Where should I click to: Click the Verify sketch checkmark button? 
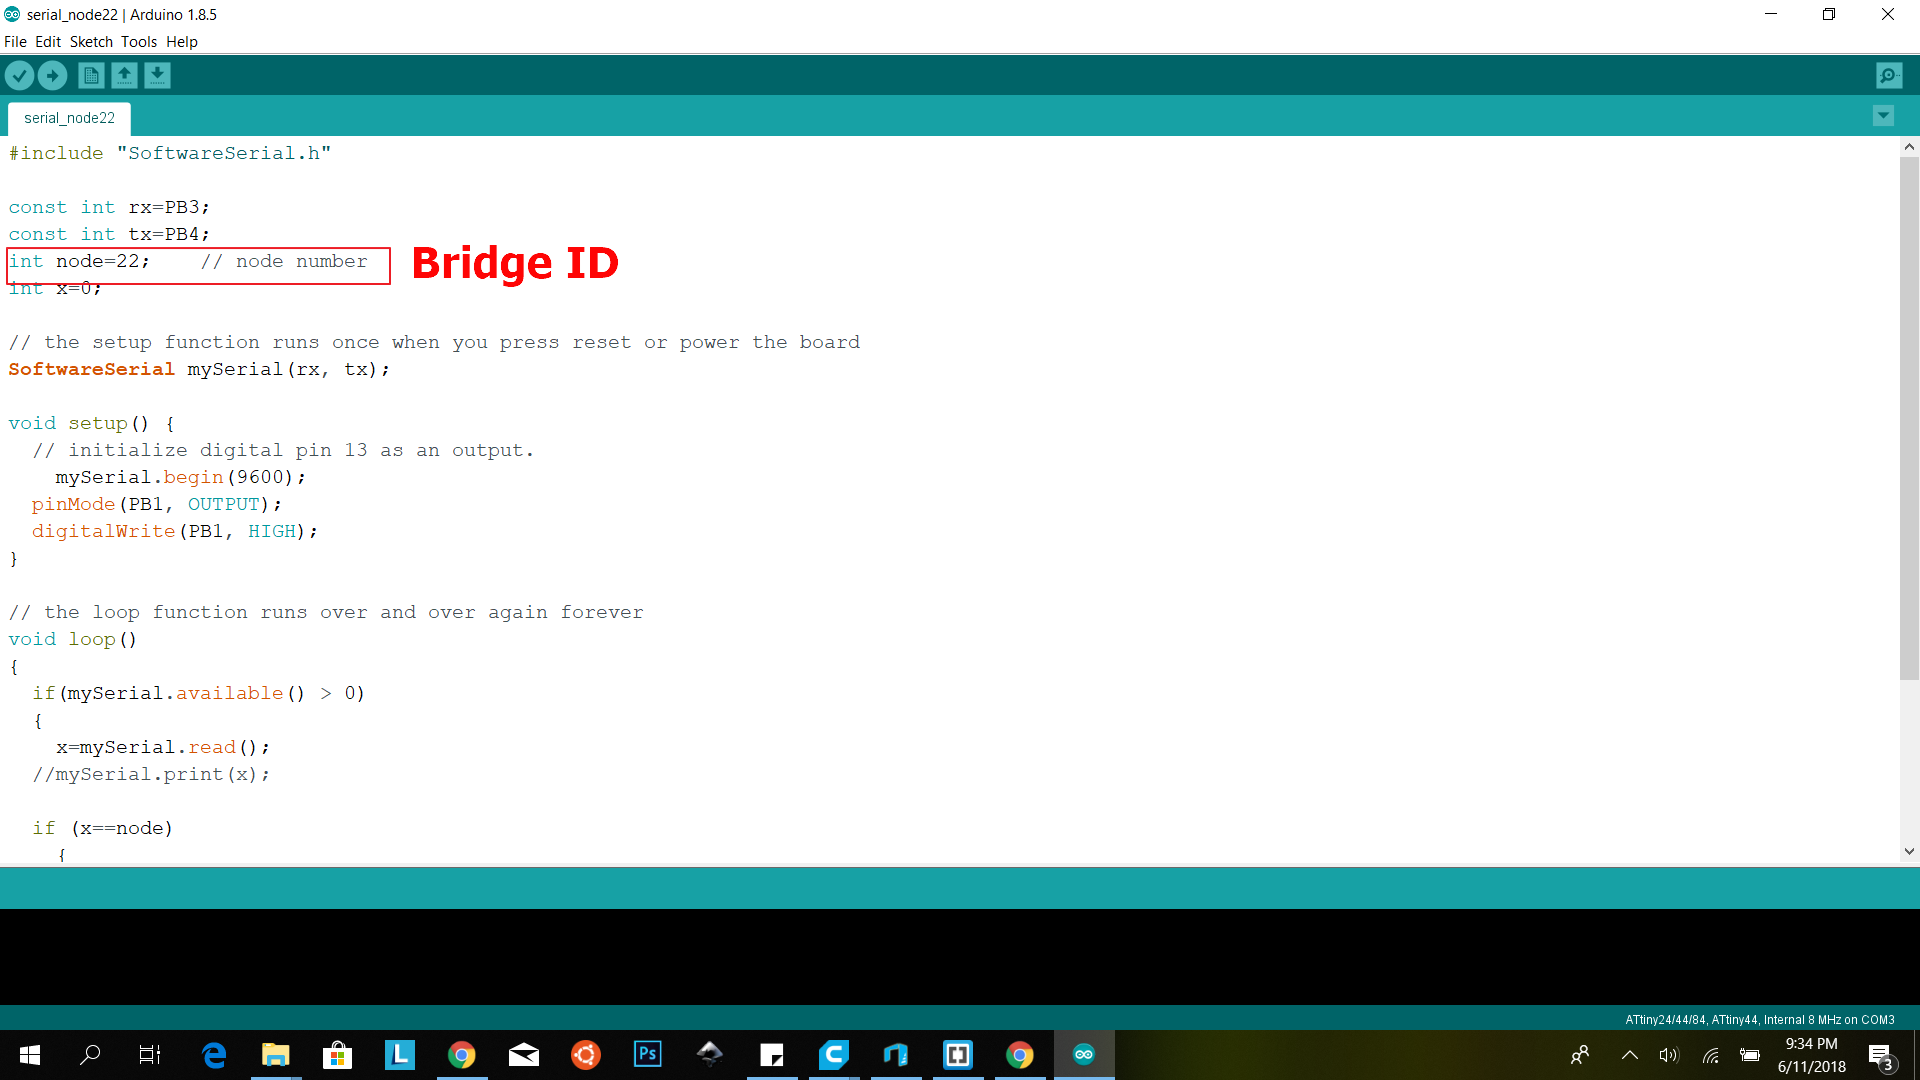[19, 75]
